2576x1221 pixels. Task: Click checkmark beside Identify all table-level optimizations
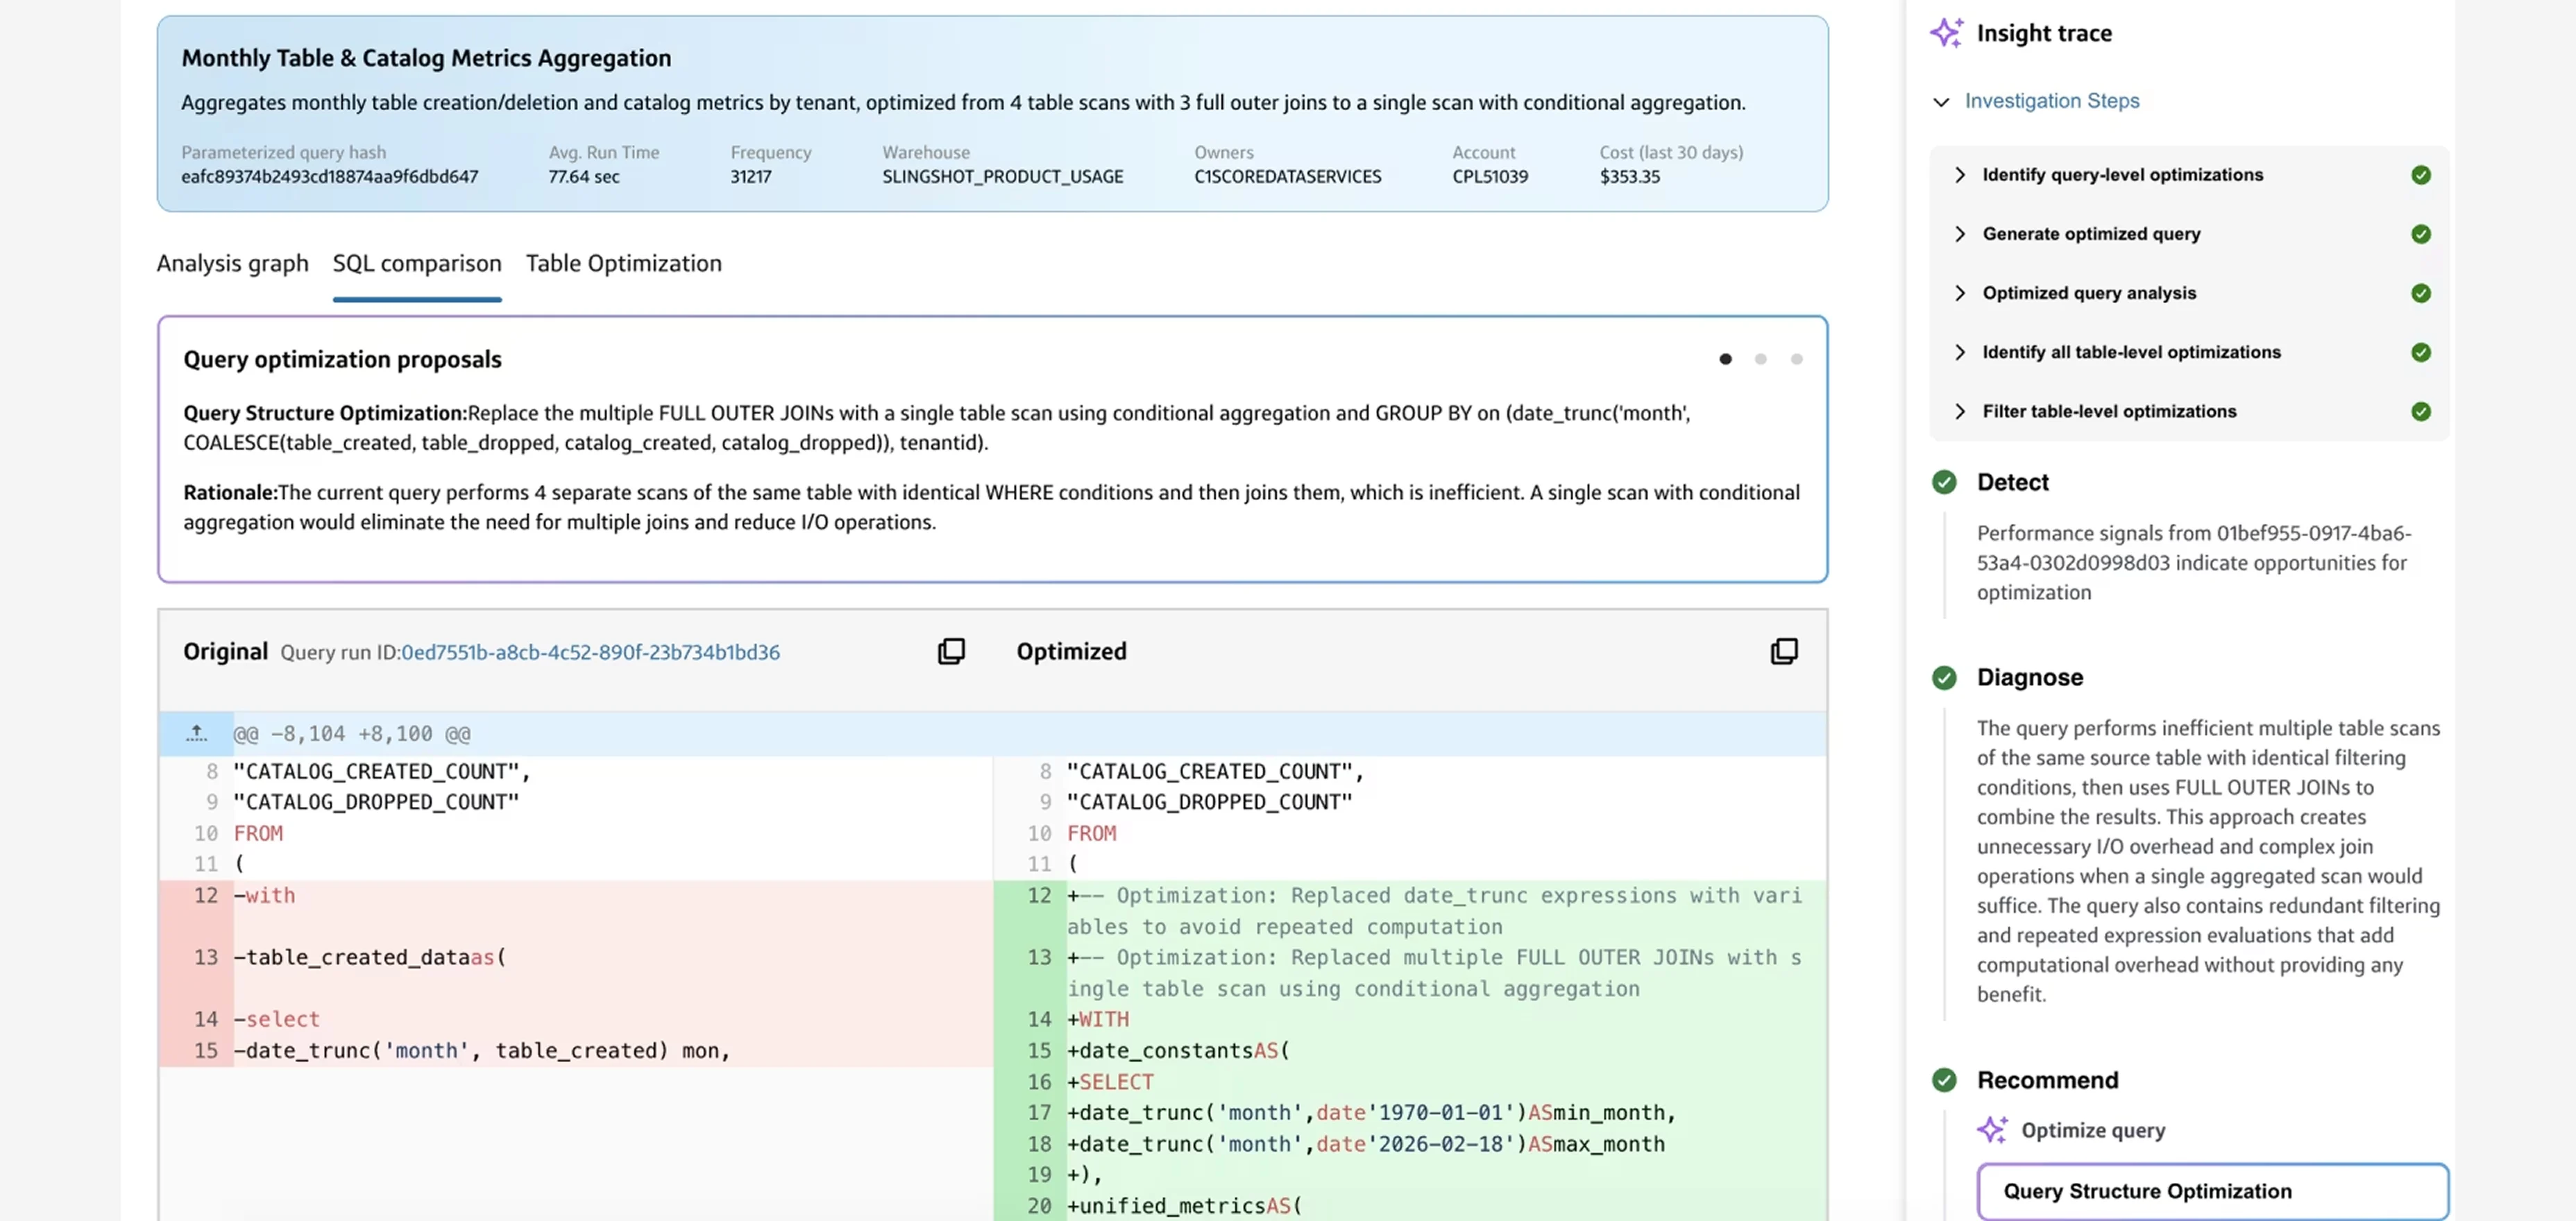tap(2421, 352)
